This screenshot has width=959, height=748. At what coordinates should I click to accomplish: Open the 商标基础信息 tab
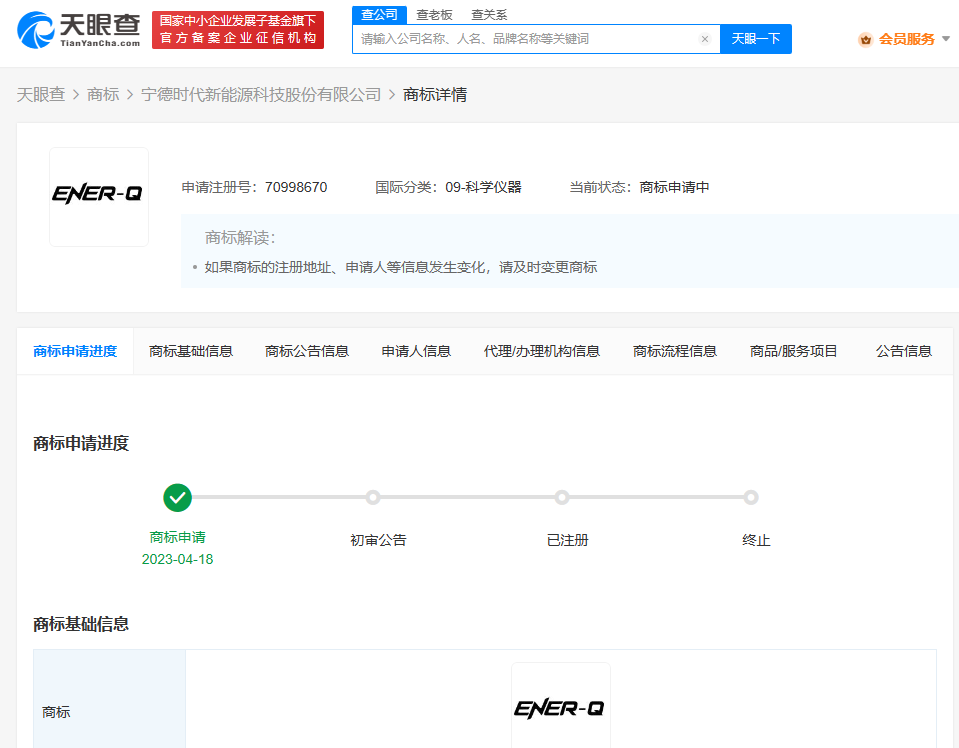point(191,351)
